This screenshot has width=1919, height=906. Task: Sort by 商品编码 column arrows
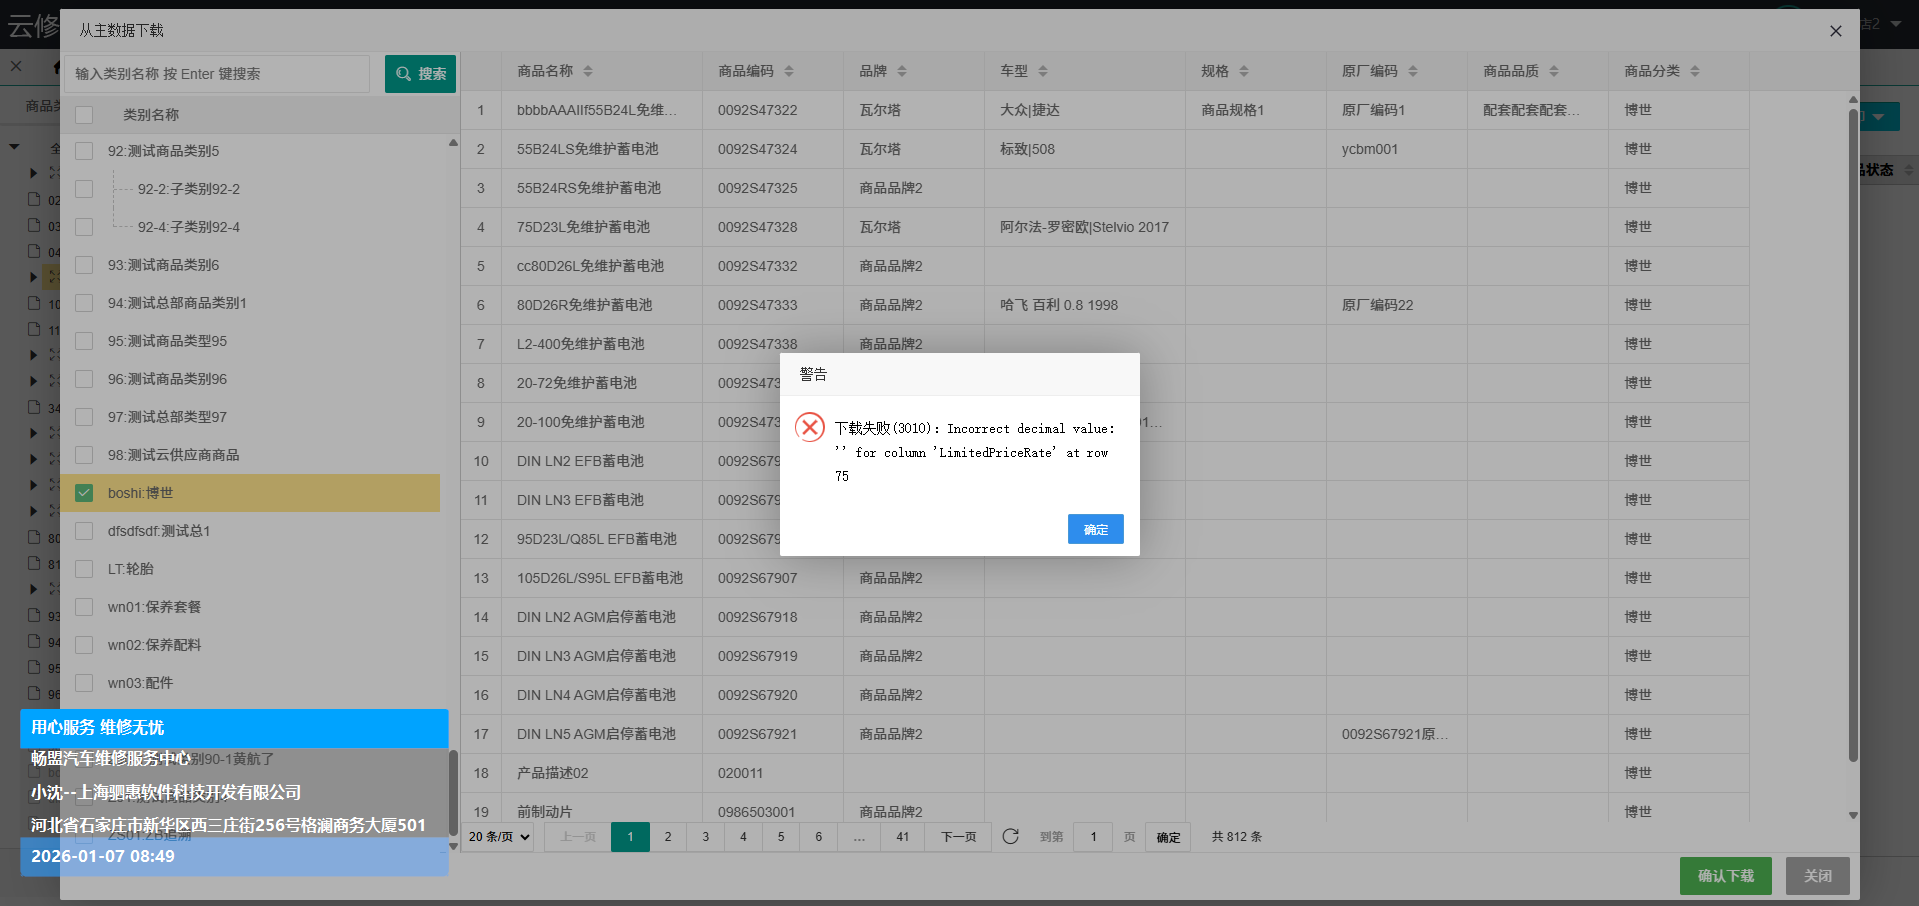(789, 71)
